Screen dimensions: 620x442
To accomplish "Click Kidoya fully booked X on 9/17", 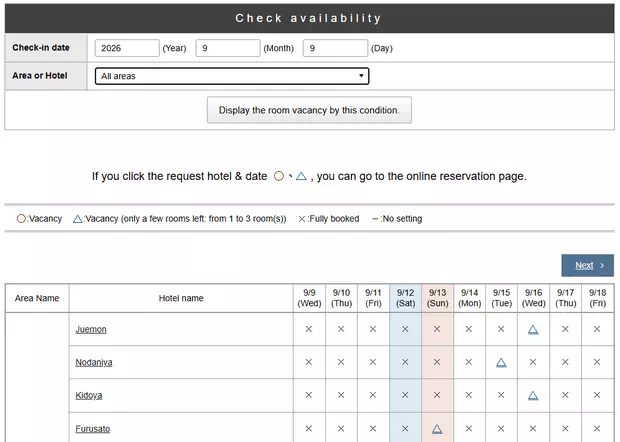I will [x=565, y=395].
